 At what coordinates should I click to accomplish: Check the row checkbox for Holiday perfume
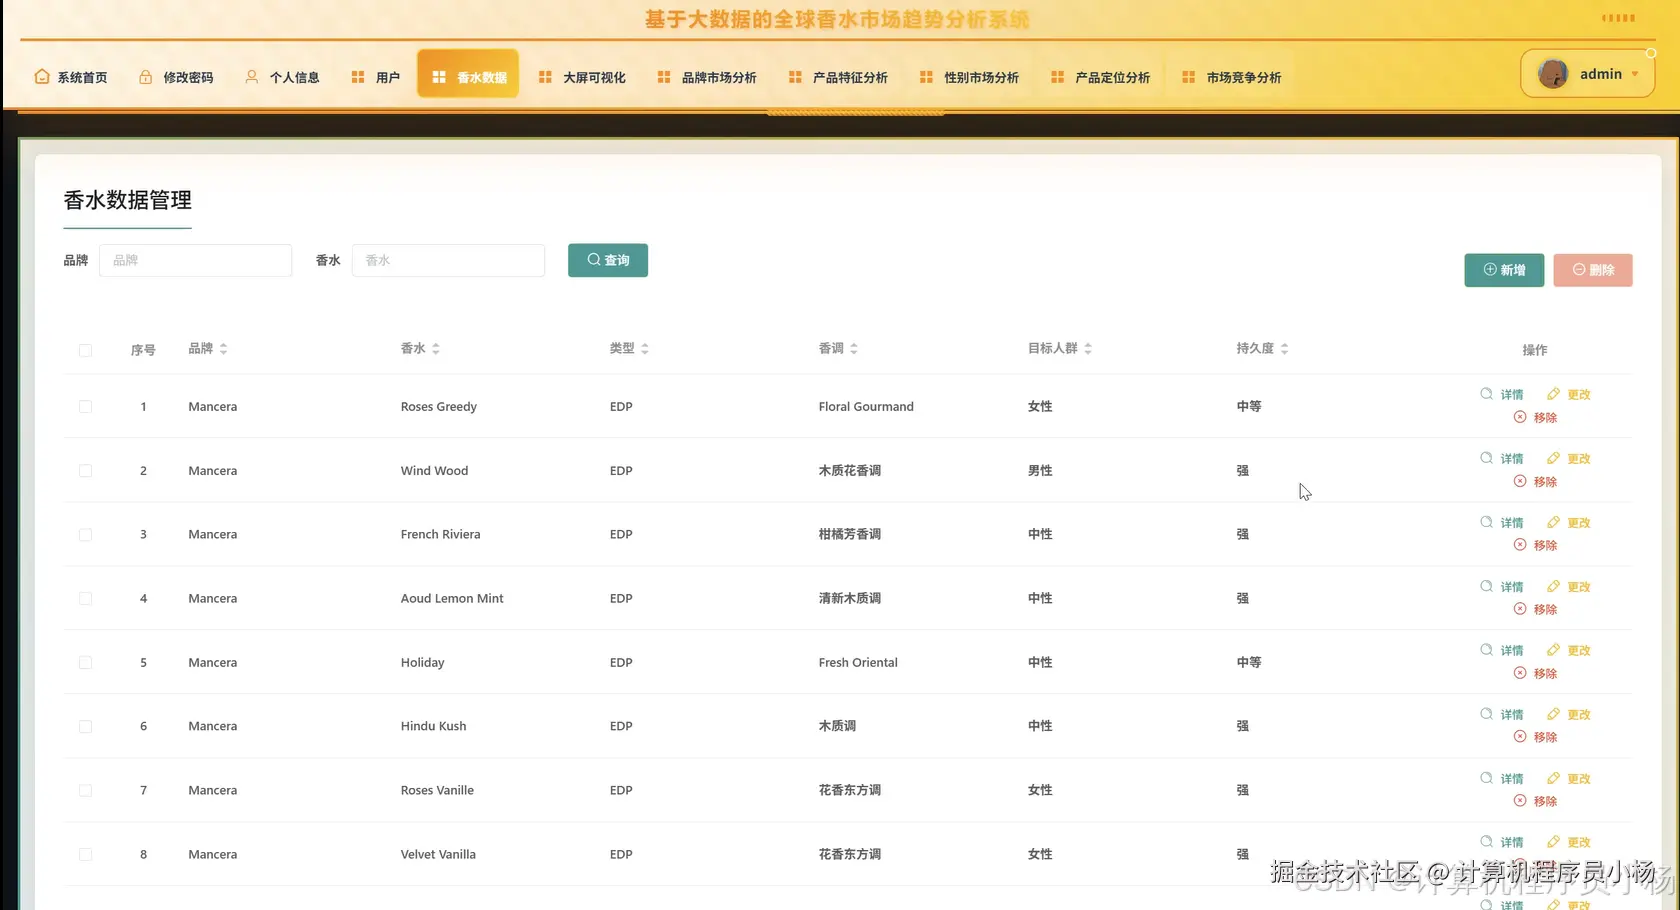(x=85, y=662)
